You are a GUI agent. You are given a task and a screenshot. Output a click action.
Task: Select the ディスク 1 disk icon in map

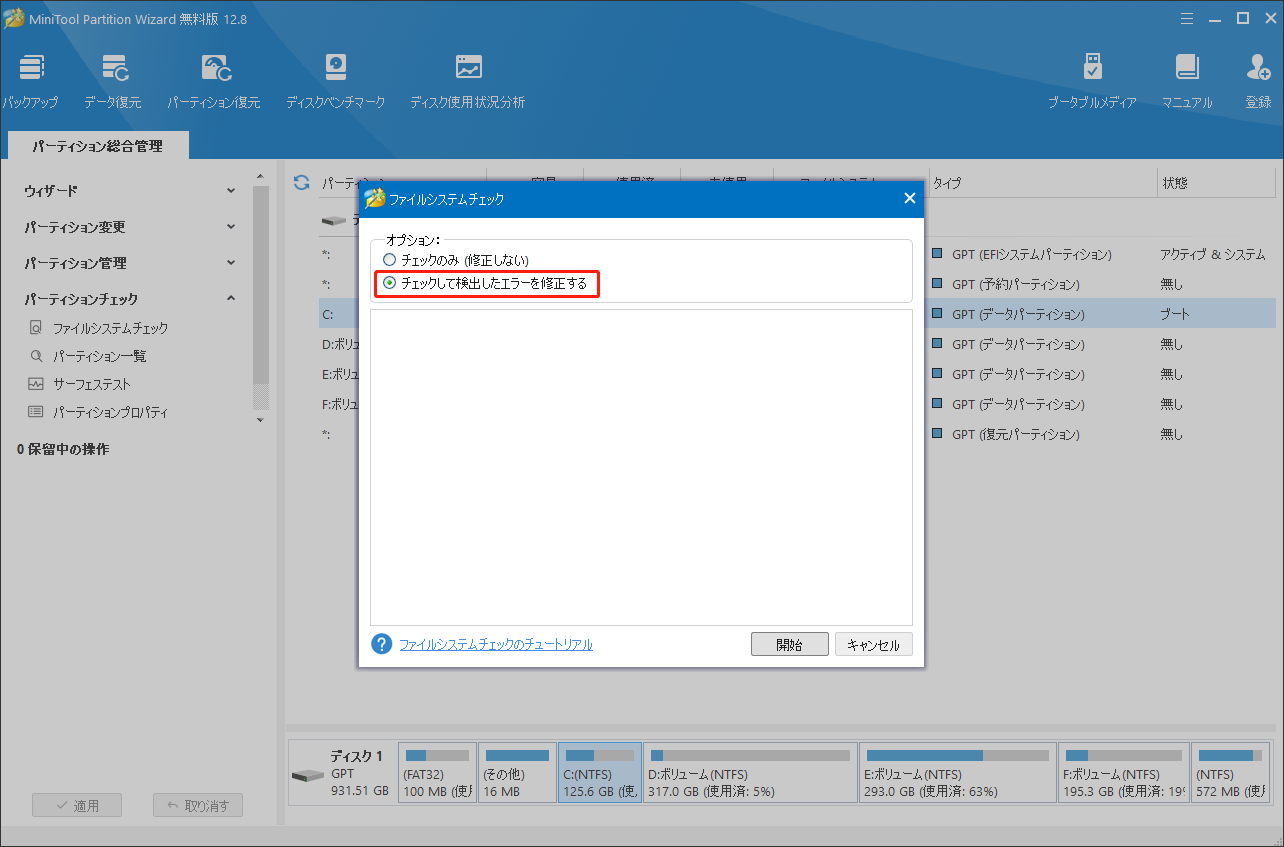pos(307,776)
